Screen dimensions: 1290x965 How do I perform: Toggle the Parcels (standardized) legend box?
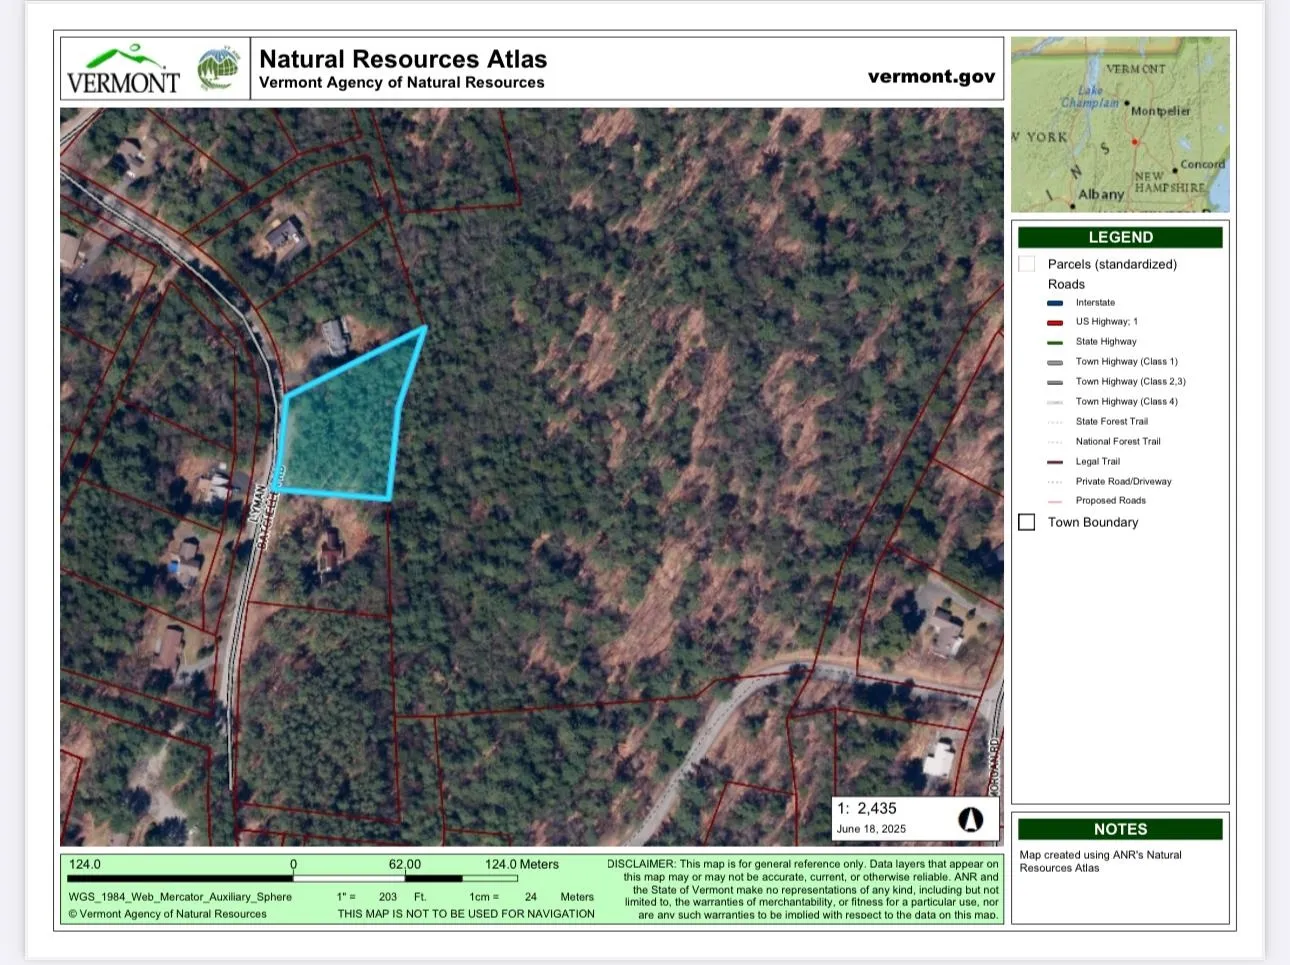(x=1027, y=264)
